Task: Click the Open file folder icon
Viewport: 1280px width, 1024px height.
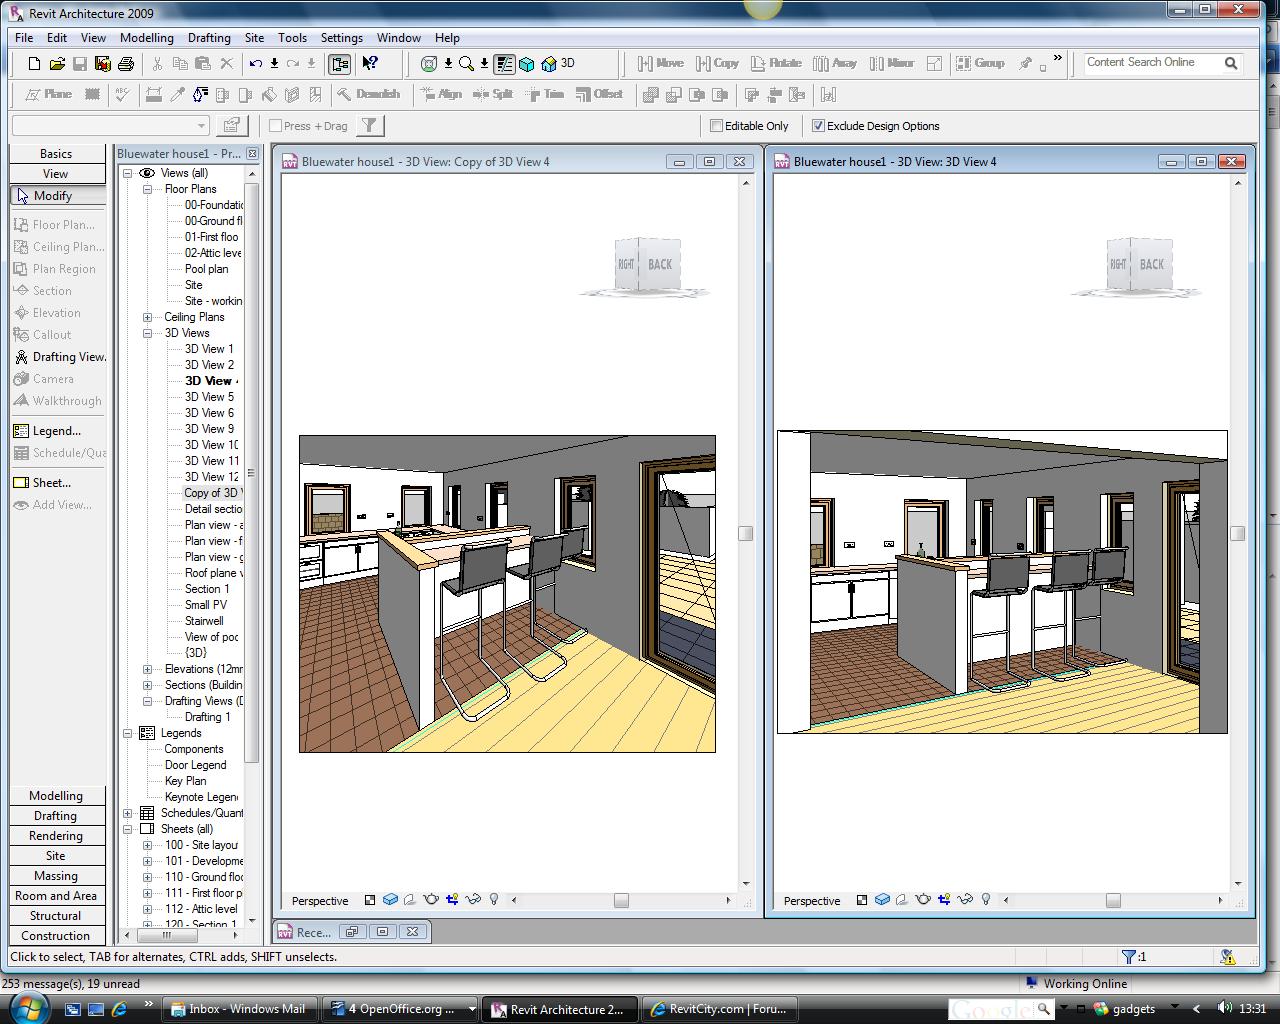Action: click(x=57, y=64)
